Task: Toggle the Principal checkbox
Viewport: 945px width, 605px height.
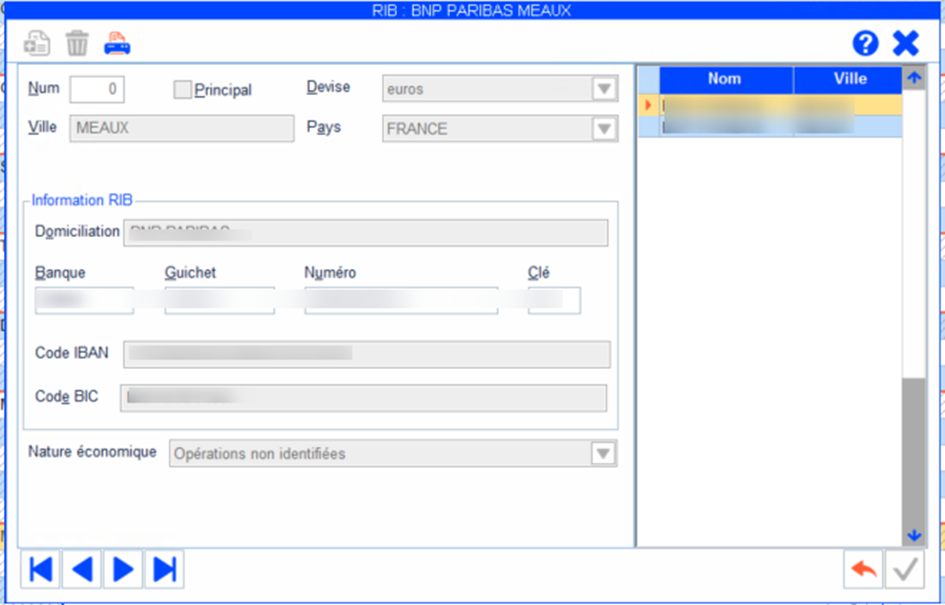Action: [182, 90]
